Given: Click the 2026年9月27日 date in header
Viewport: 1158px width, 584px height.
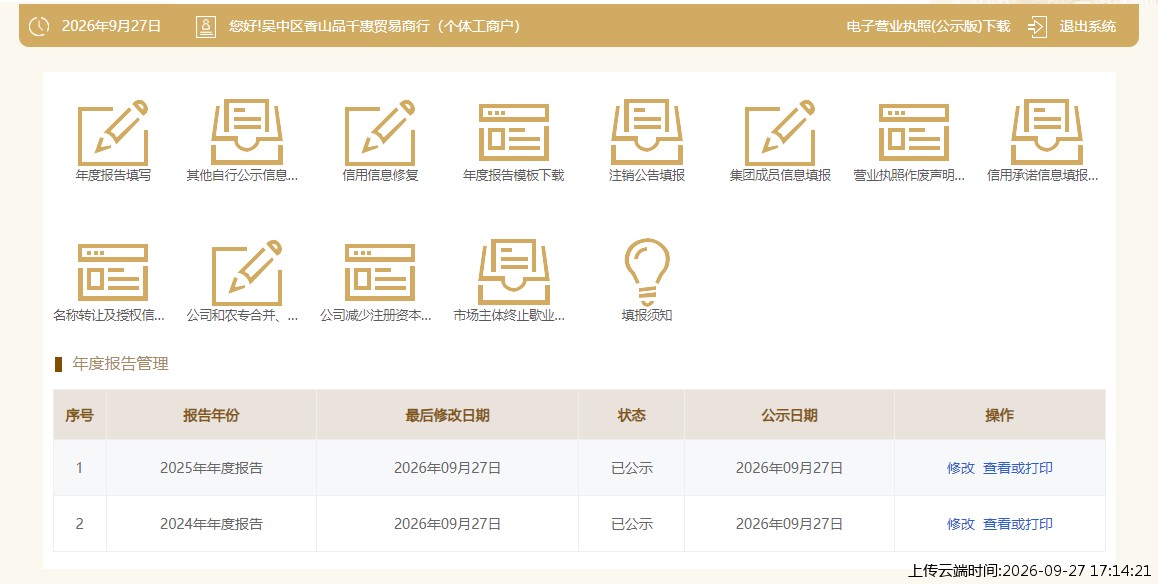Looking at the screenshot, I should click(112, 27).
